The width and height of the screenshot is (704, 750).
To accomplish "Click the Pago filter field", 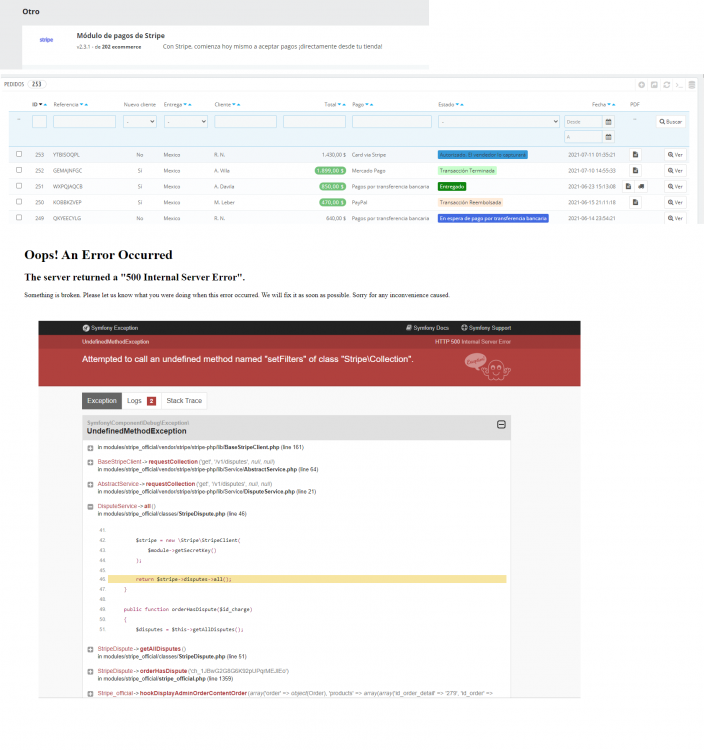I will point(392,122).
